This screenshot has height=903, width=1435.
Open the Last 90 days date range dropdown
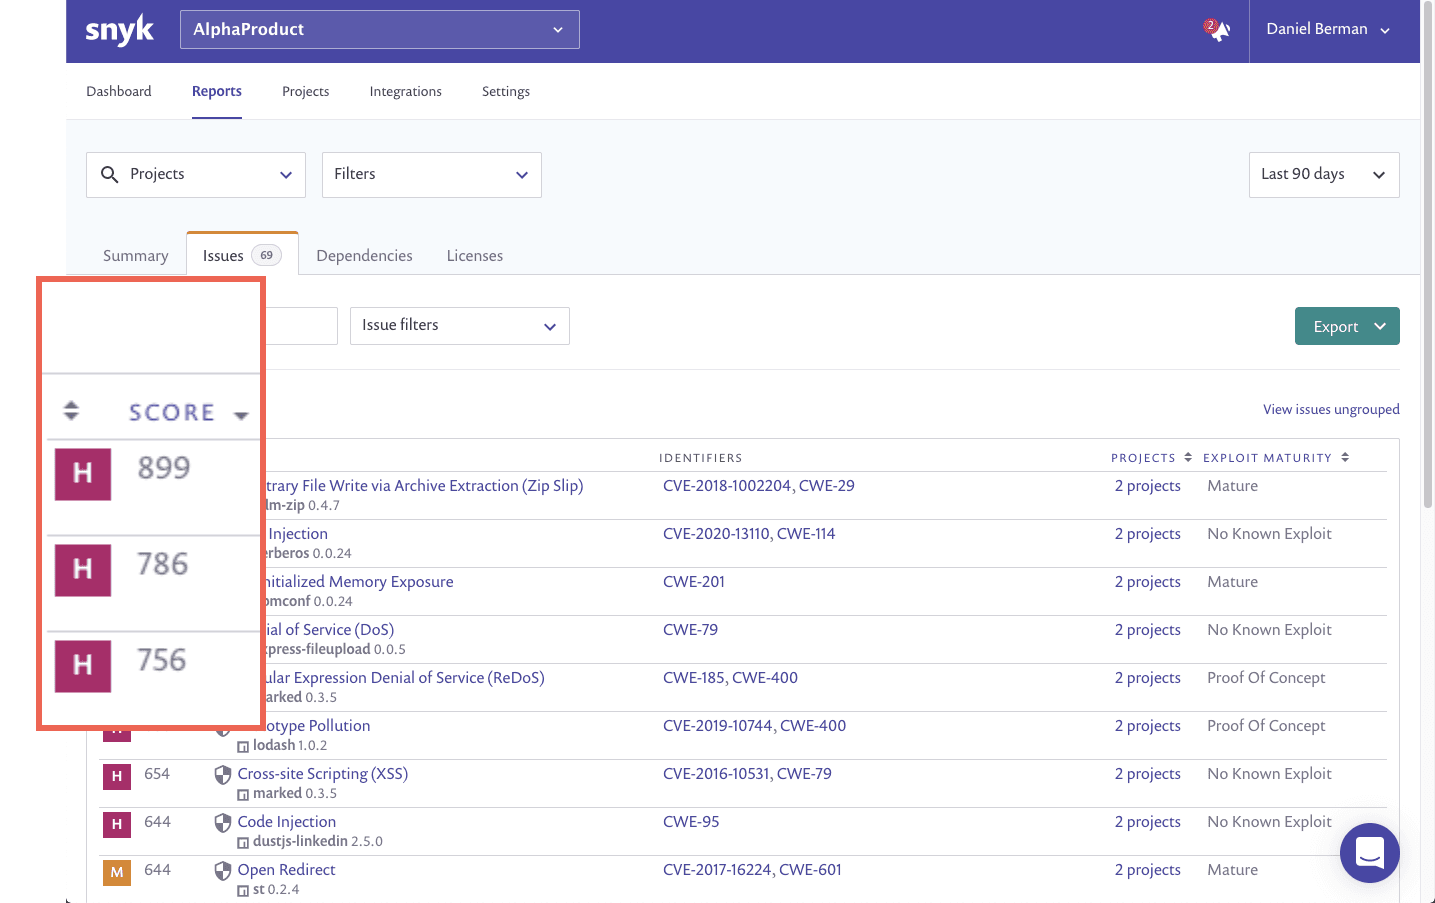click(x=1324, y=175)
